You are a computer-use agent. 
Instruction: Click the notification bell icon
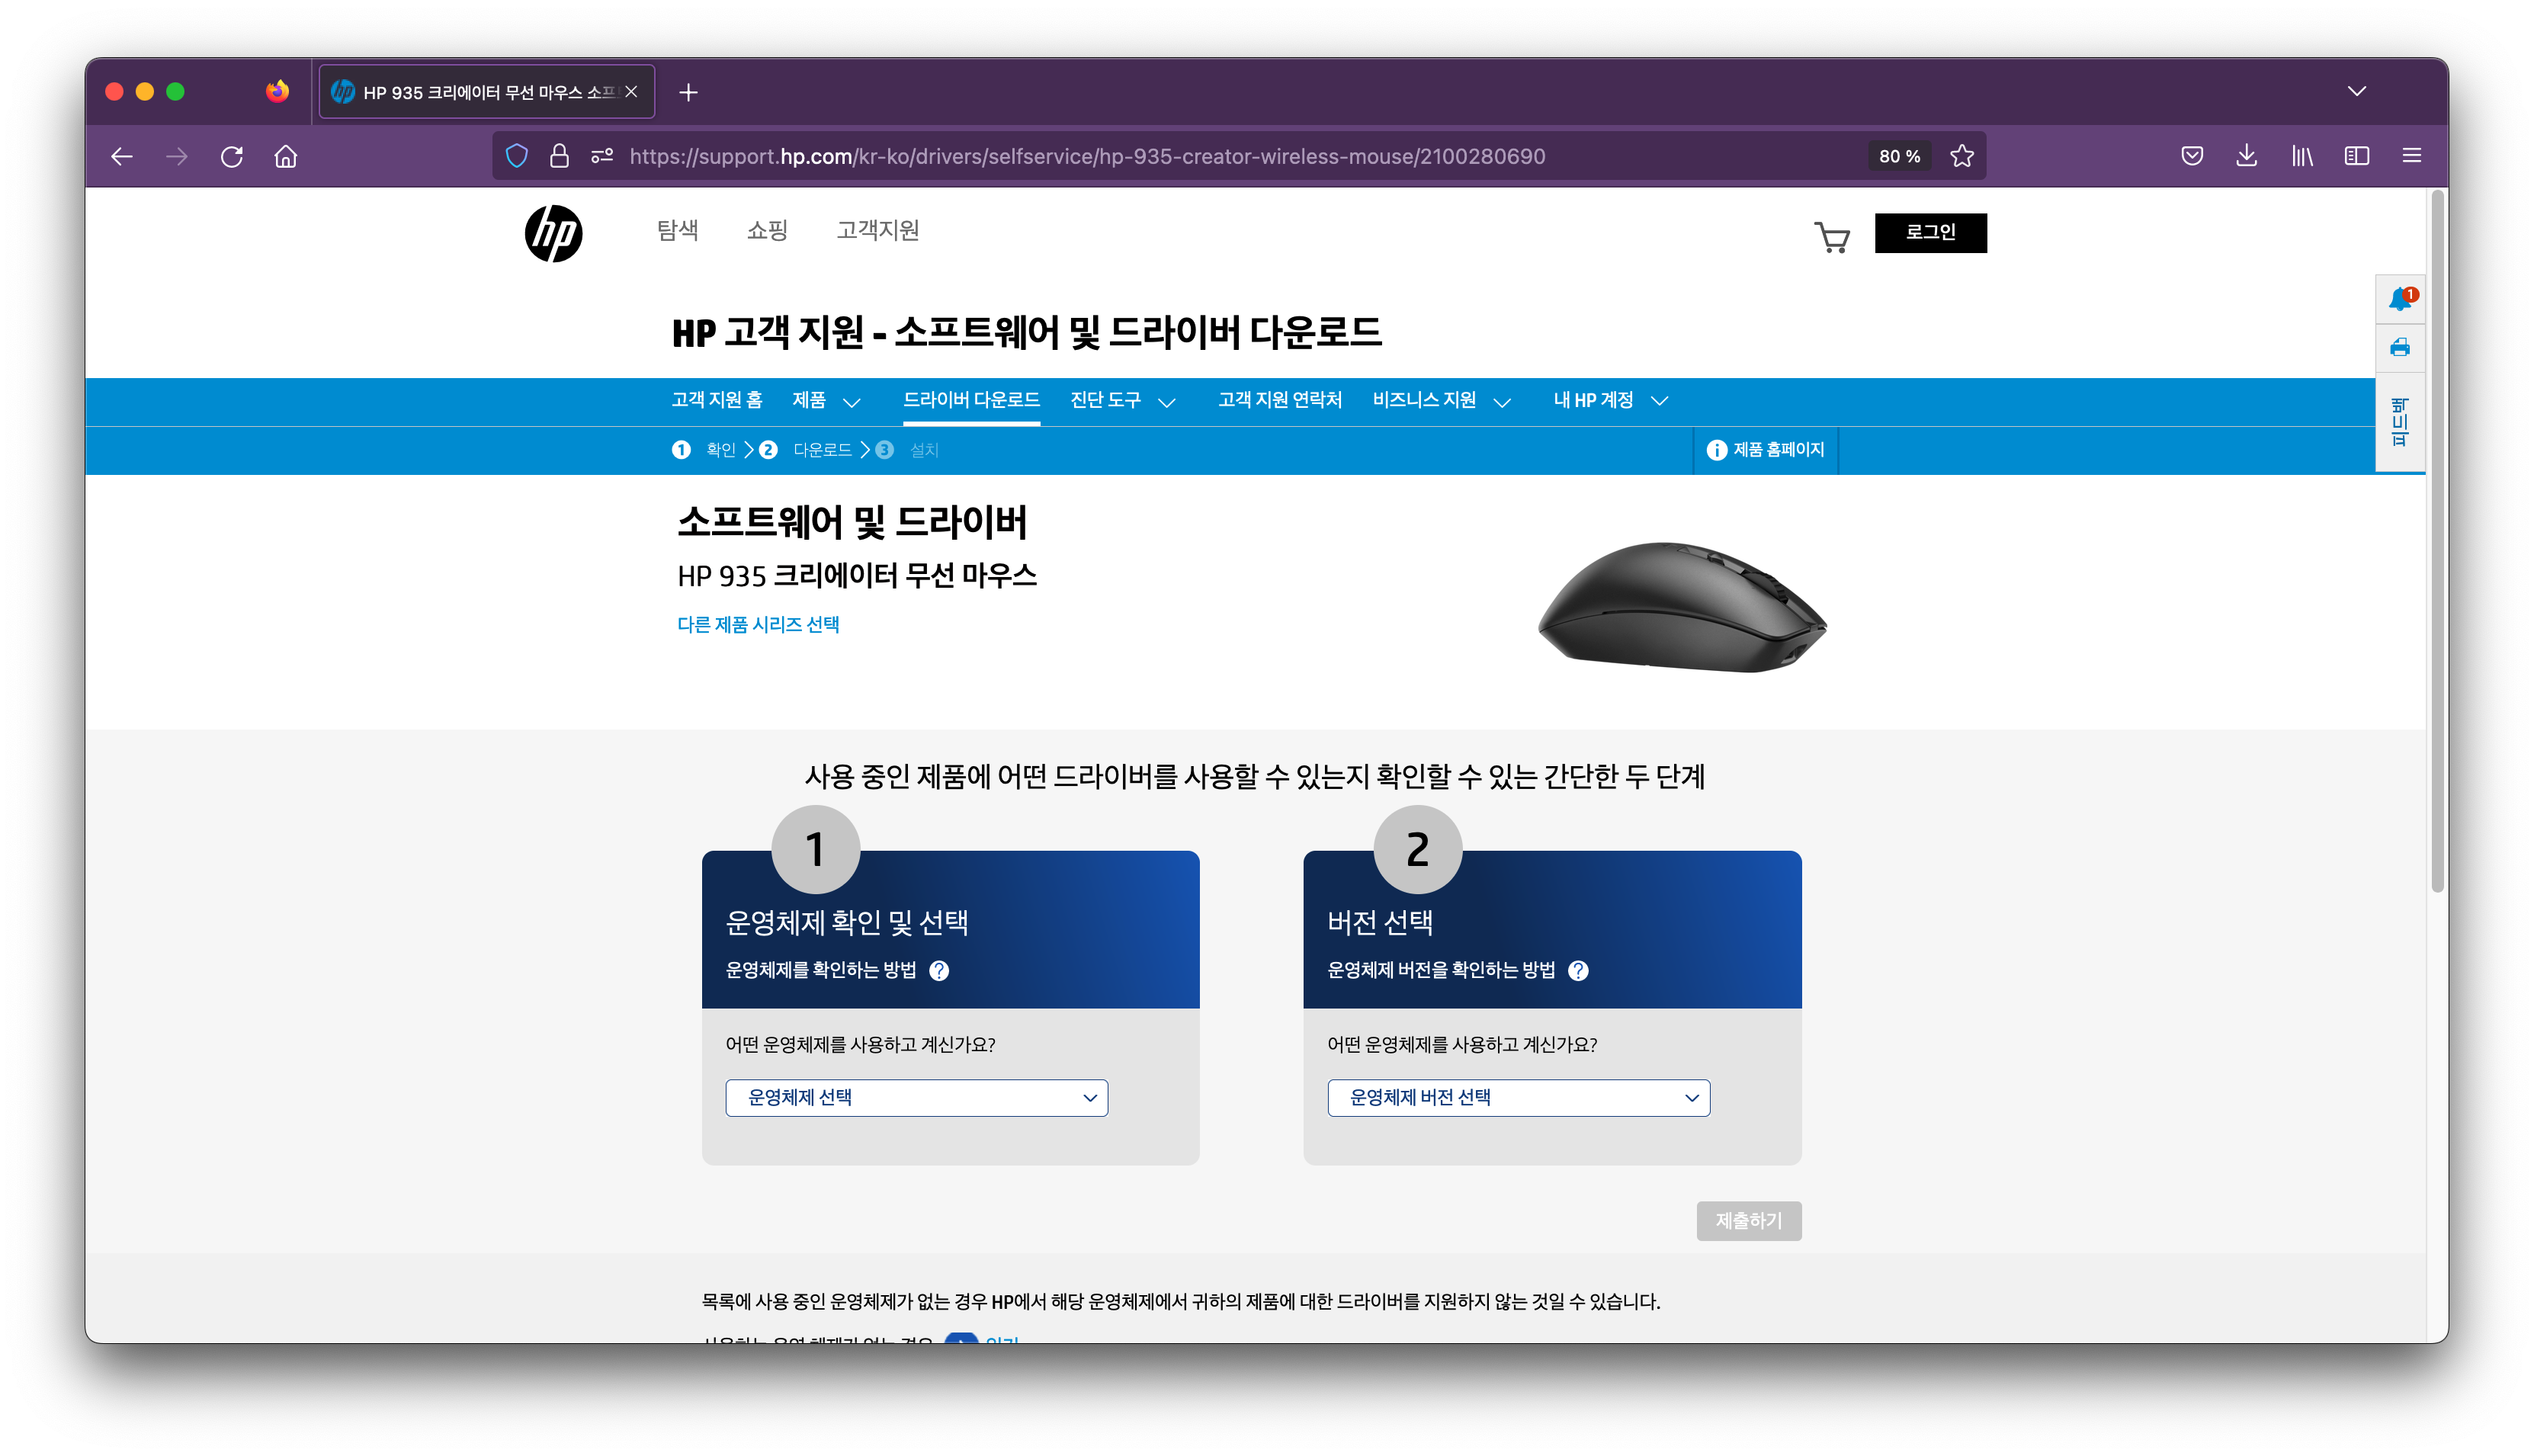[2400, 299]
